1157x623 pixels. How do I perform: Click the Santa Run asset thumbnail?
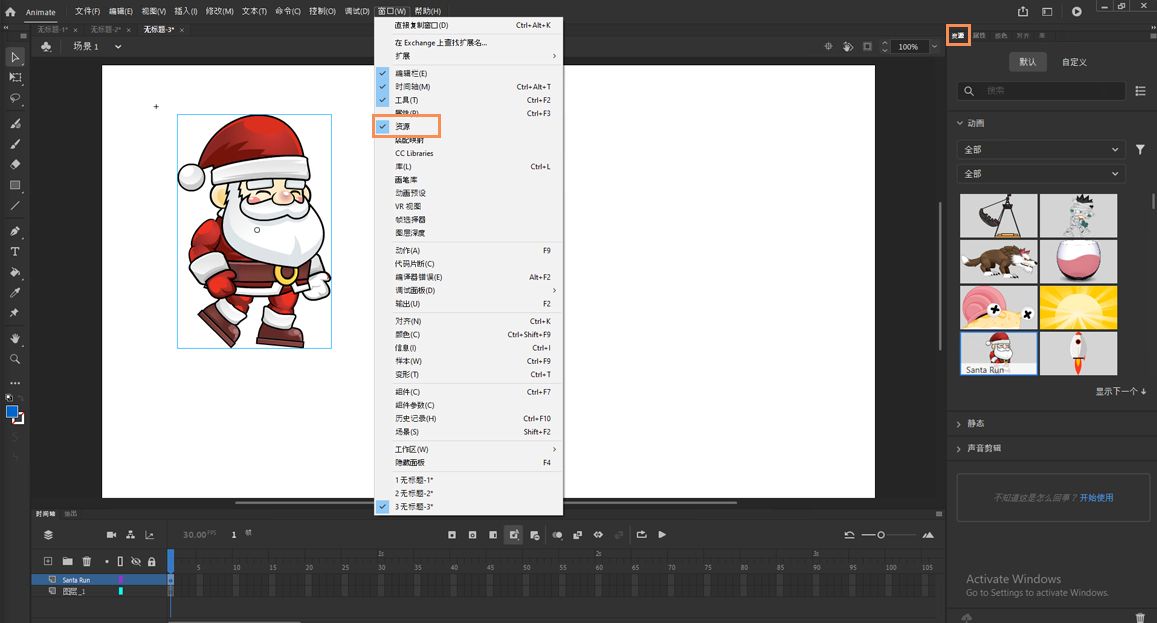pyautogui.click(x=998, y=353)
